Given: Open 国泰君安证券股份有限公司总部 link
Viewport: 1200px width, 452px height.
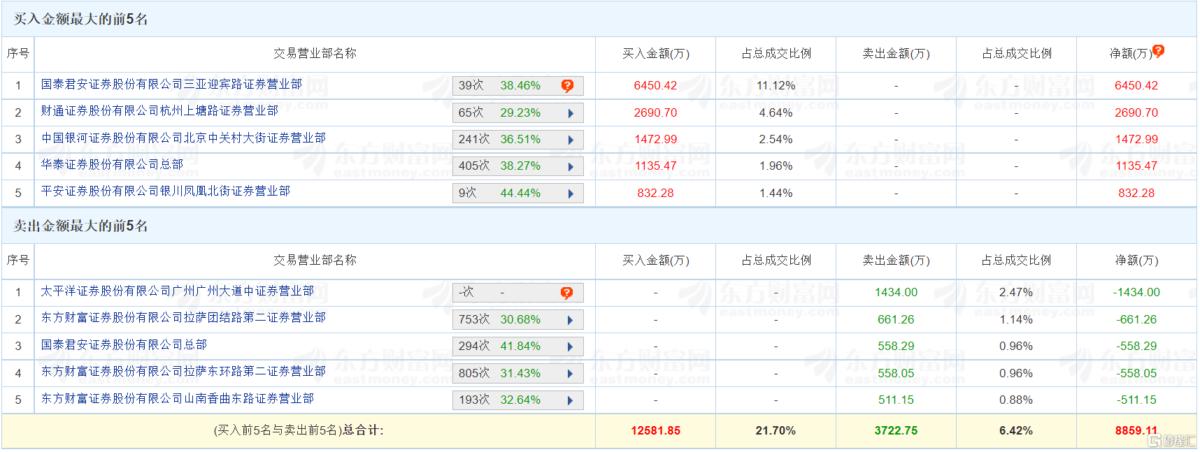Looking at the screenshot, I should point(123,344).
